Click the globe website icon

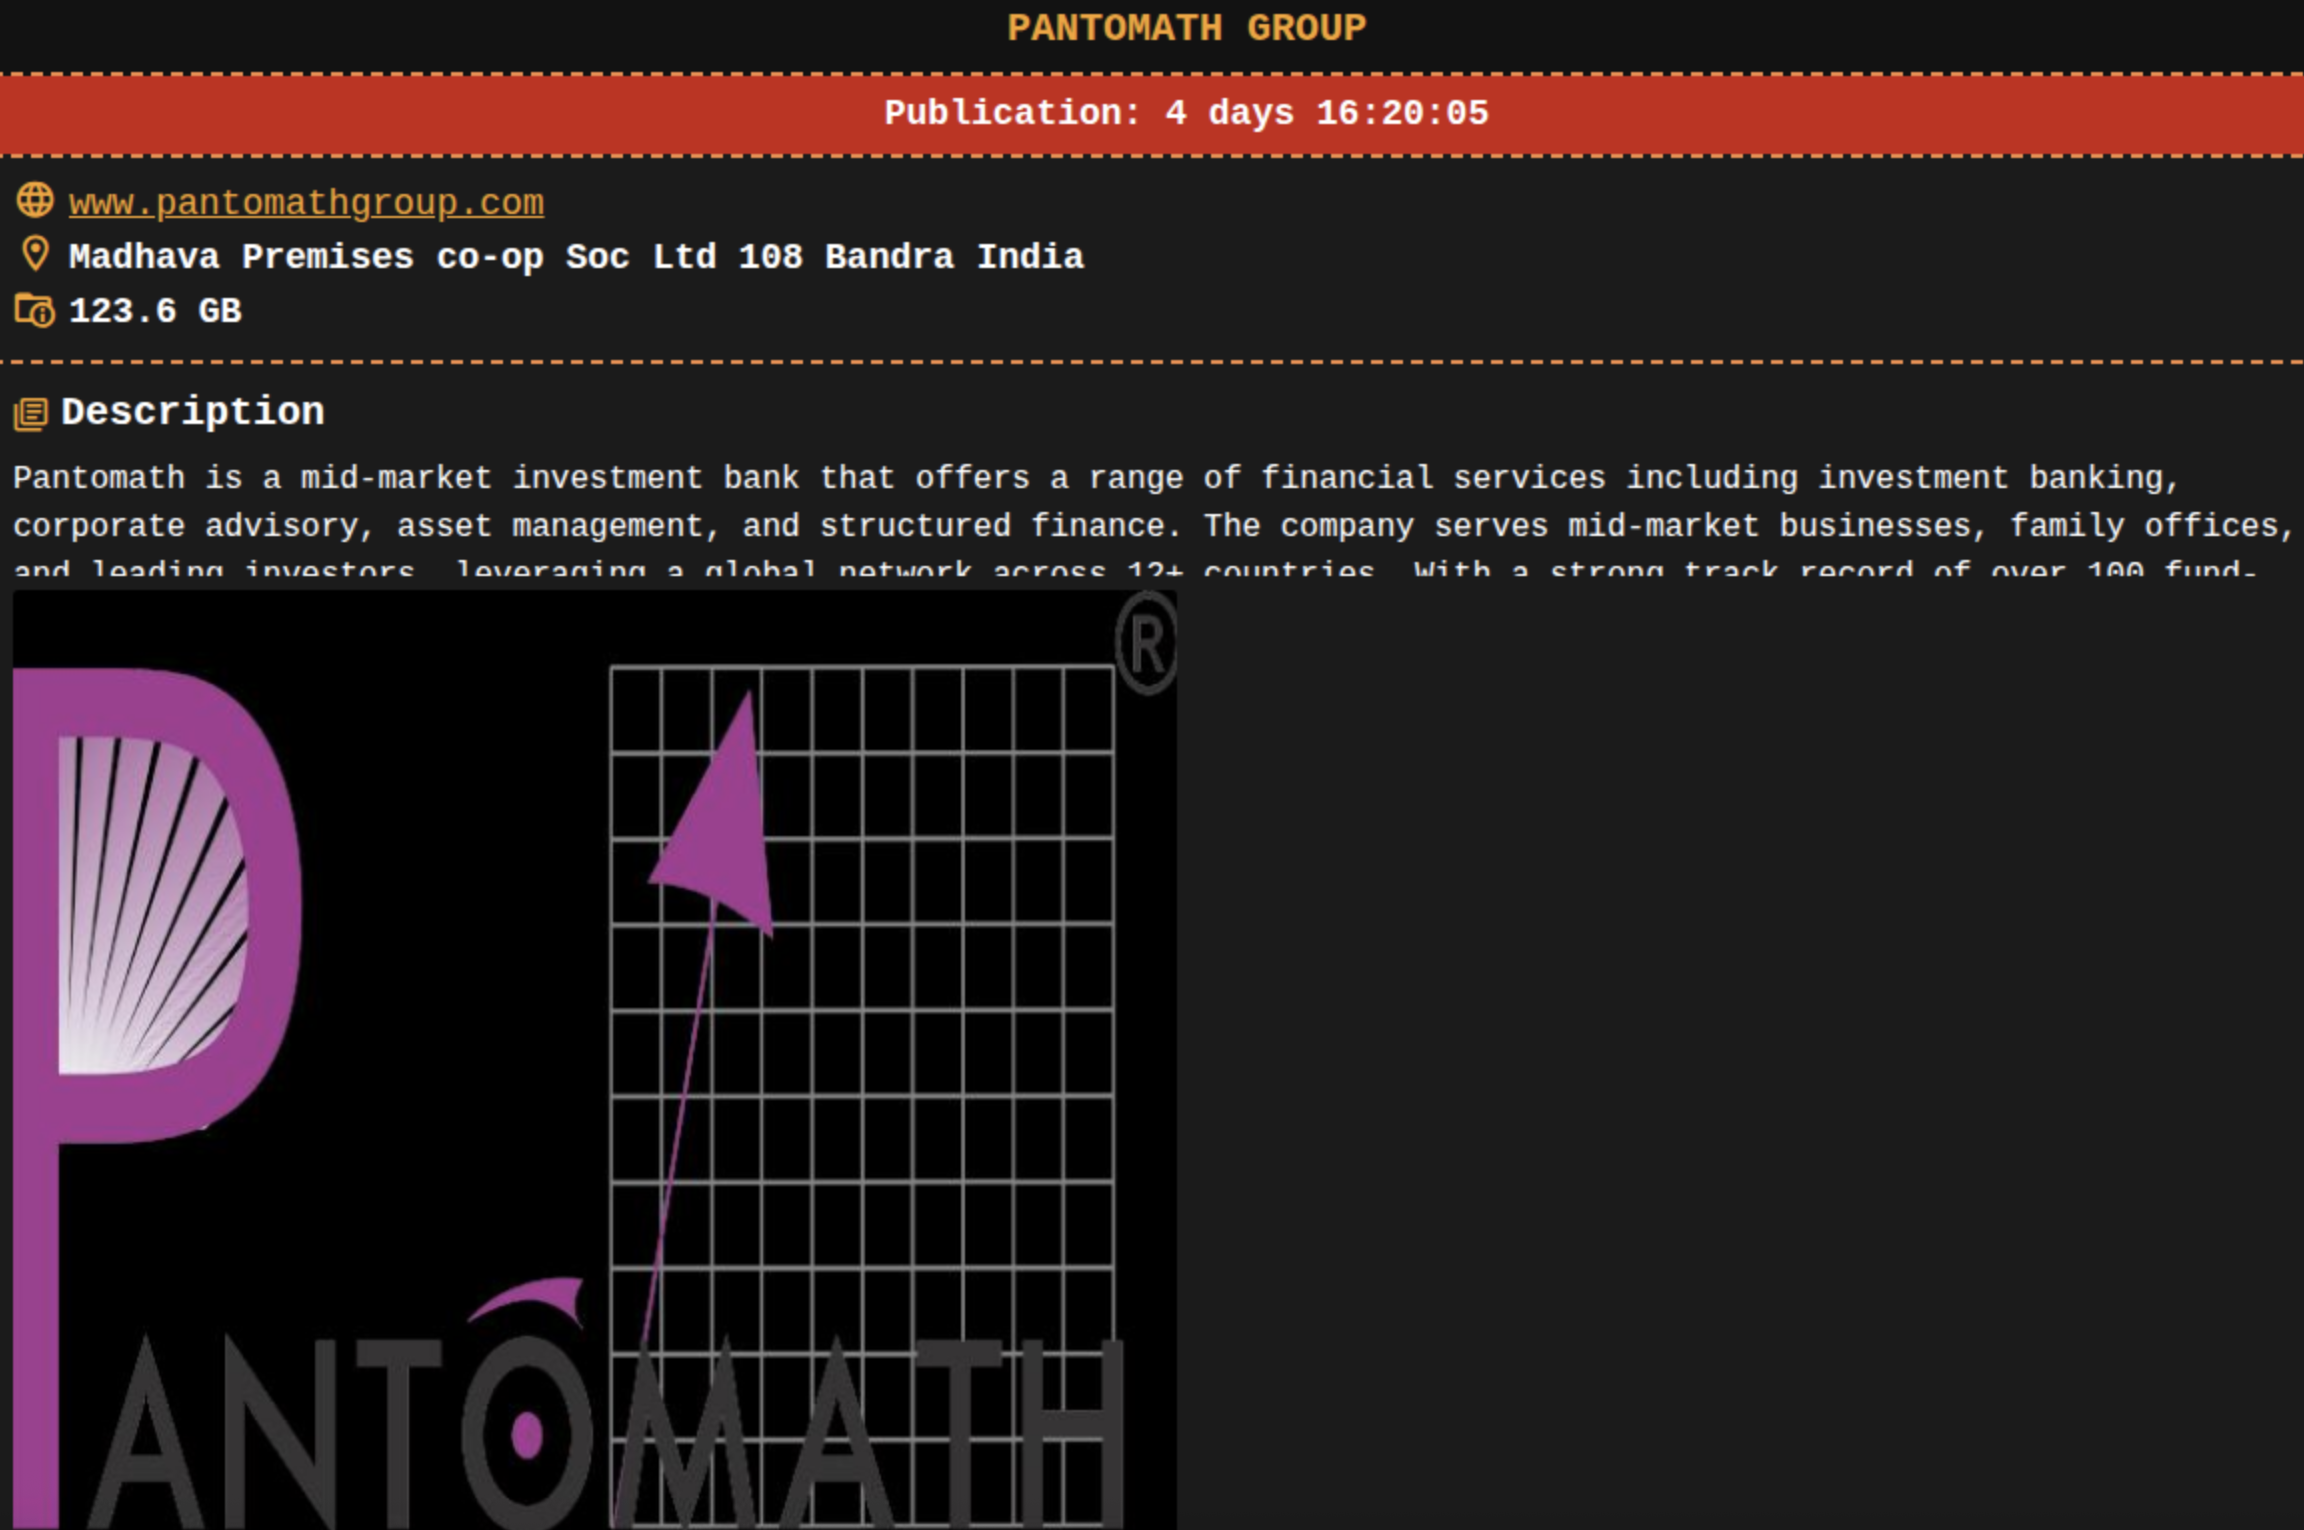[35, 200]
